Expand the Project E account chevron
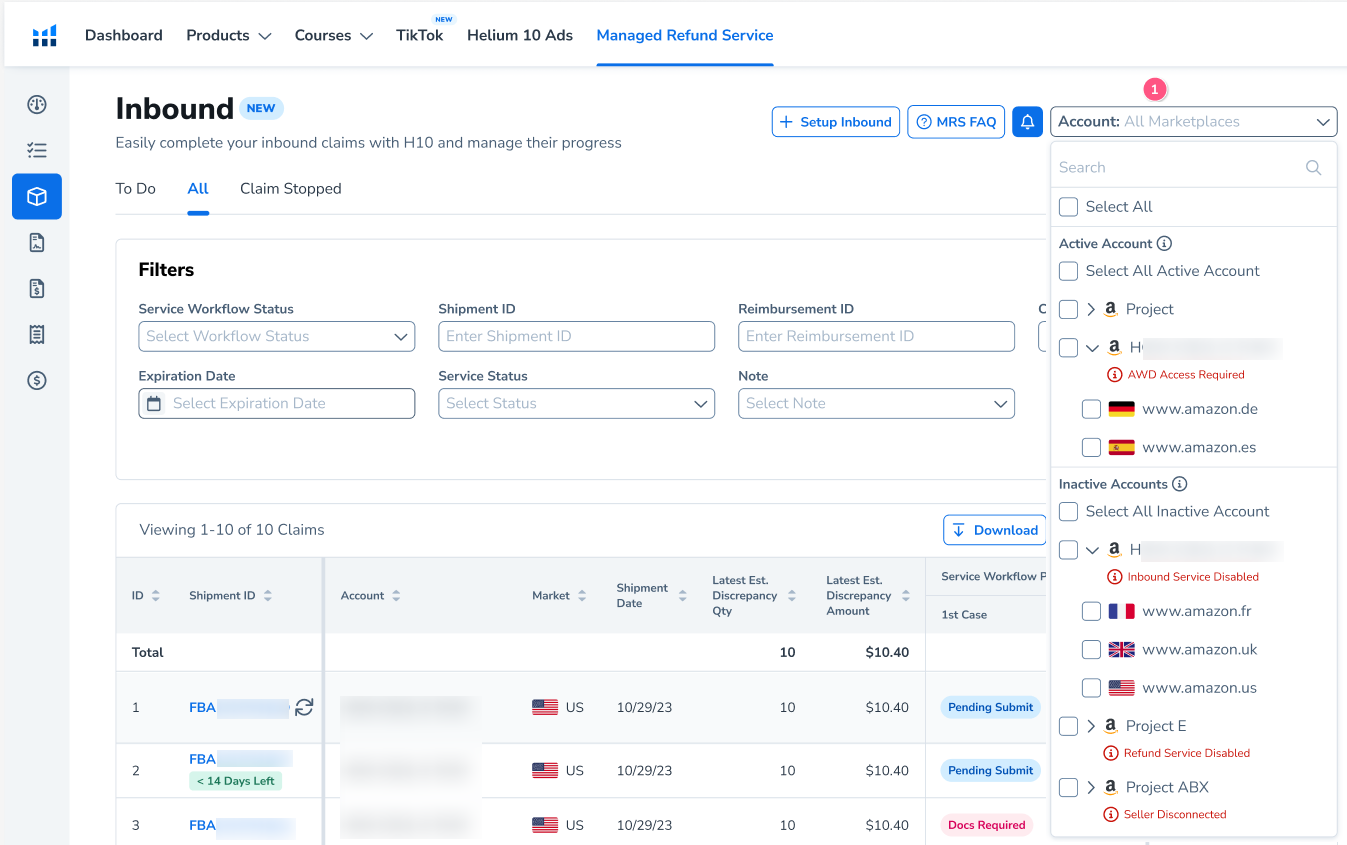1347x845 pixels. [1091, 726]
